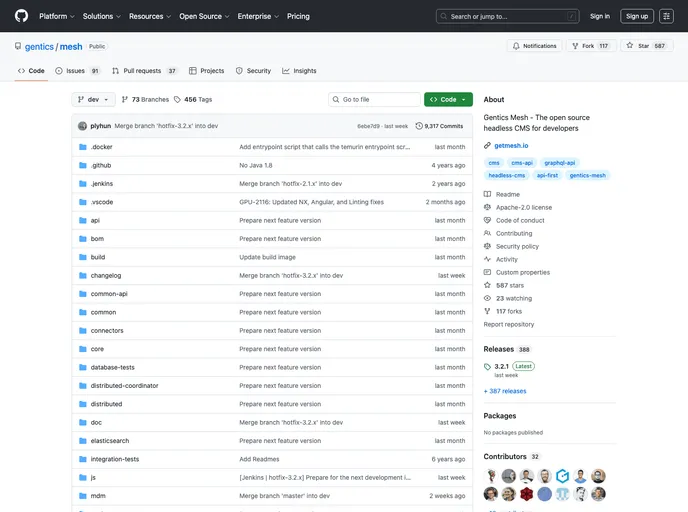Click the 3.2.1 release tag icon

point(488,366)
